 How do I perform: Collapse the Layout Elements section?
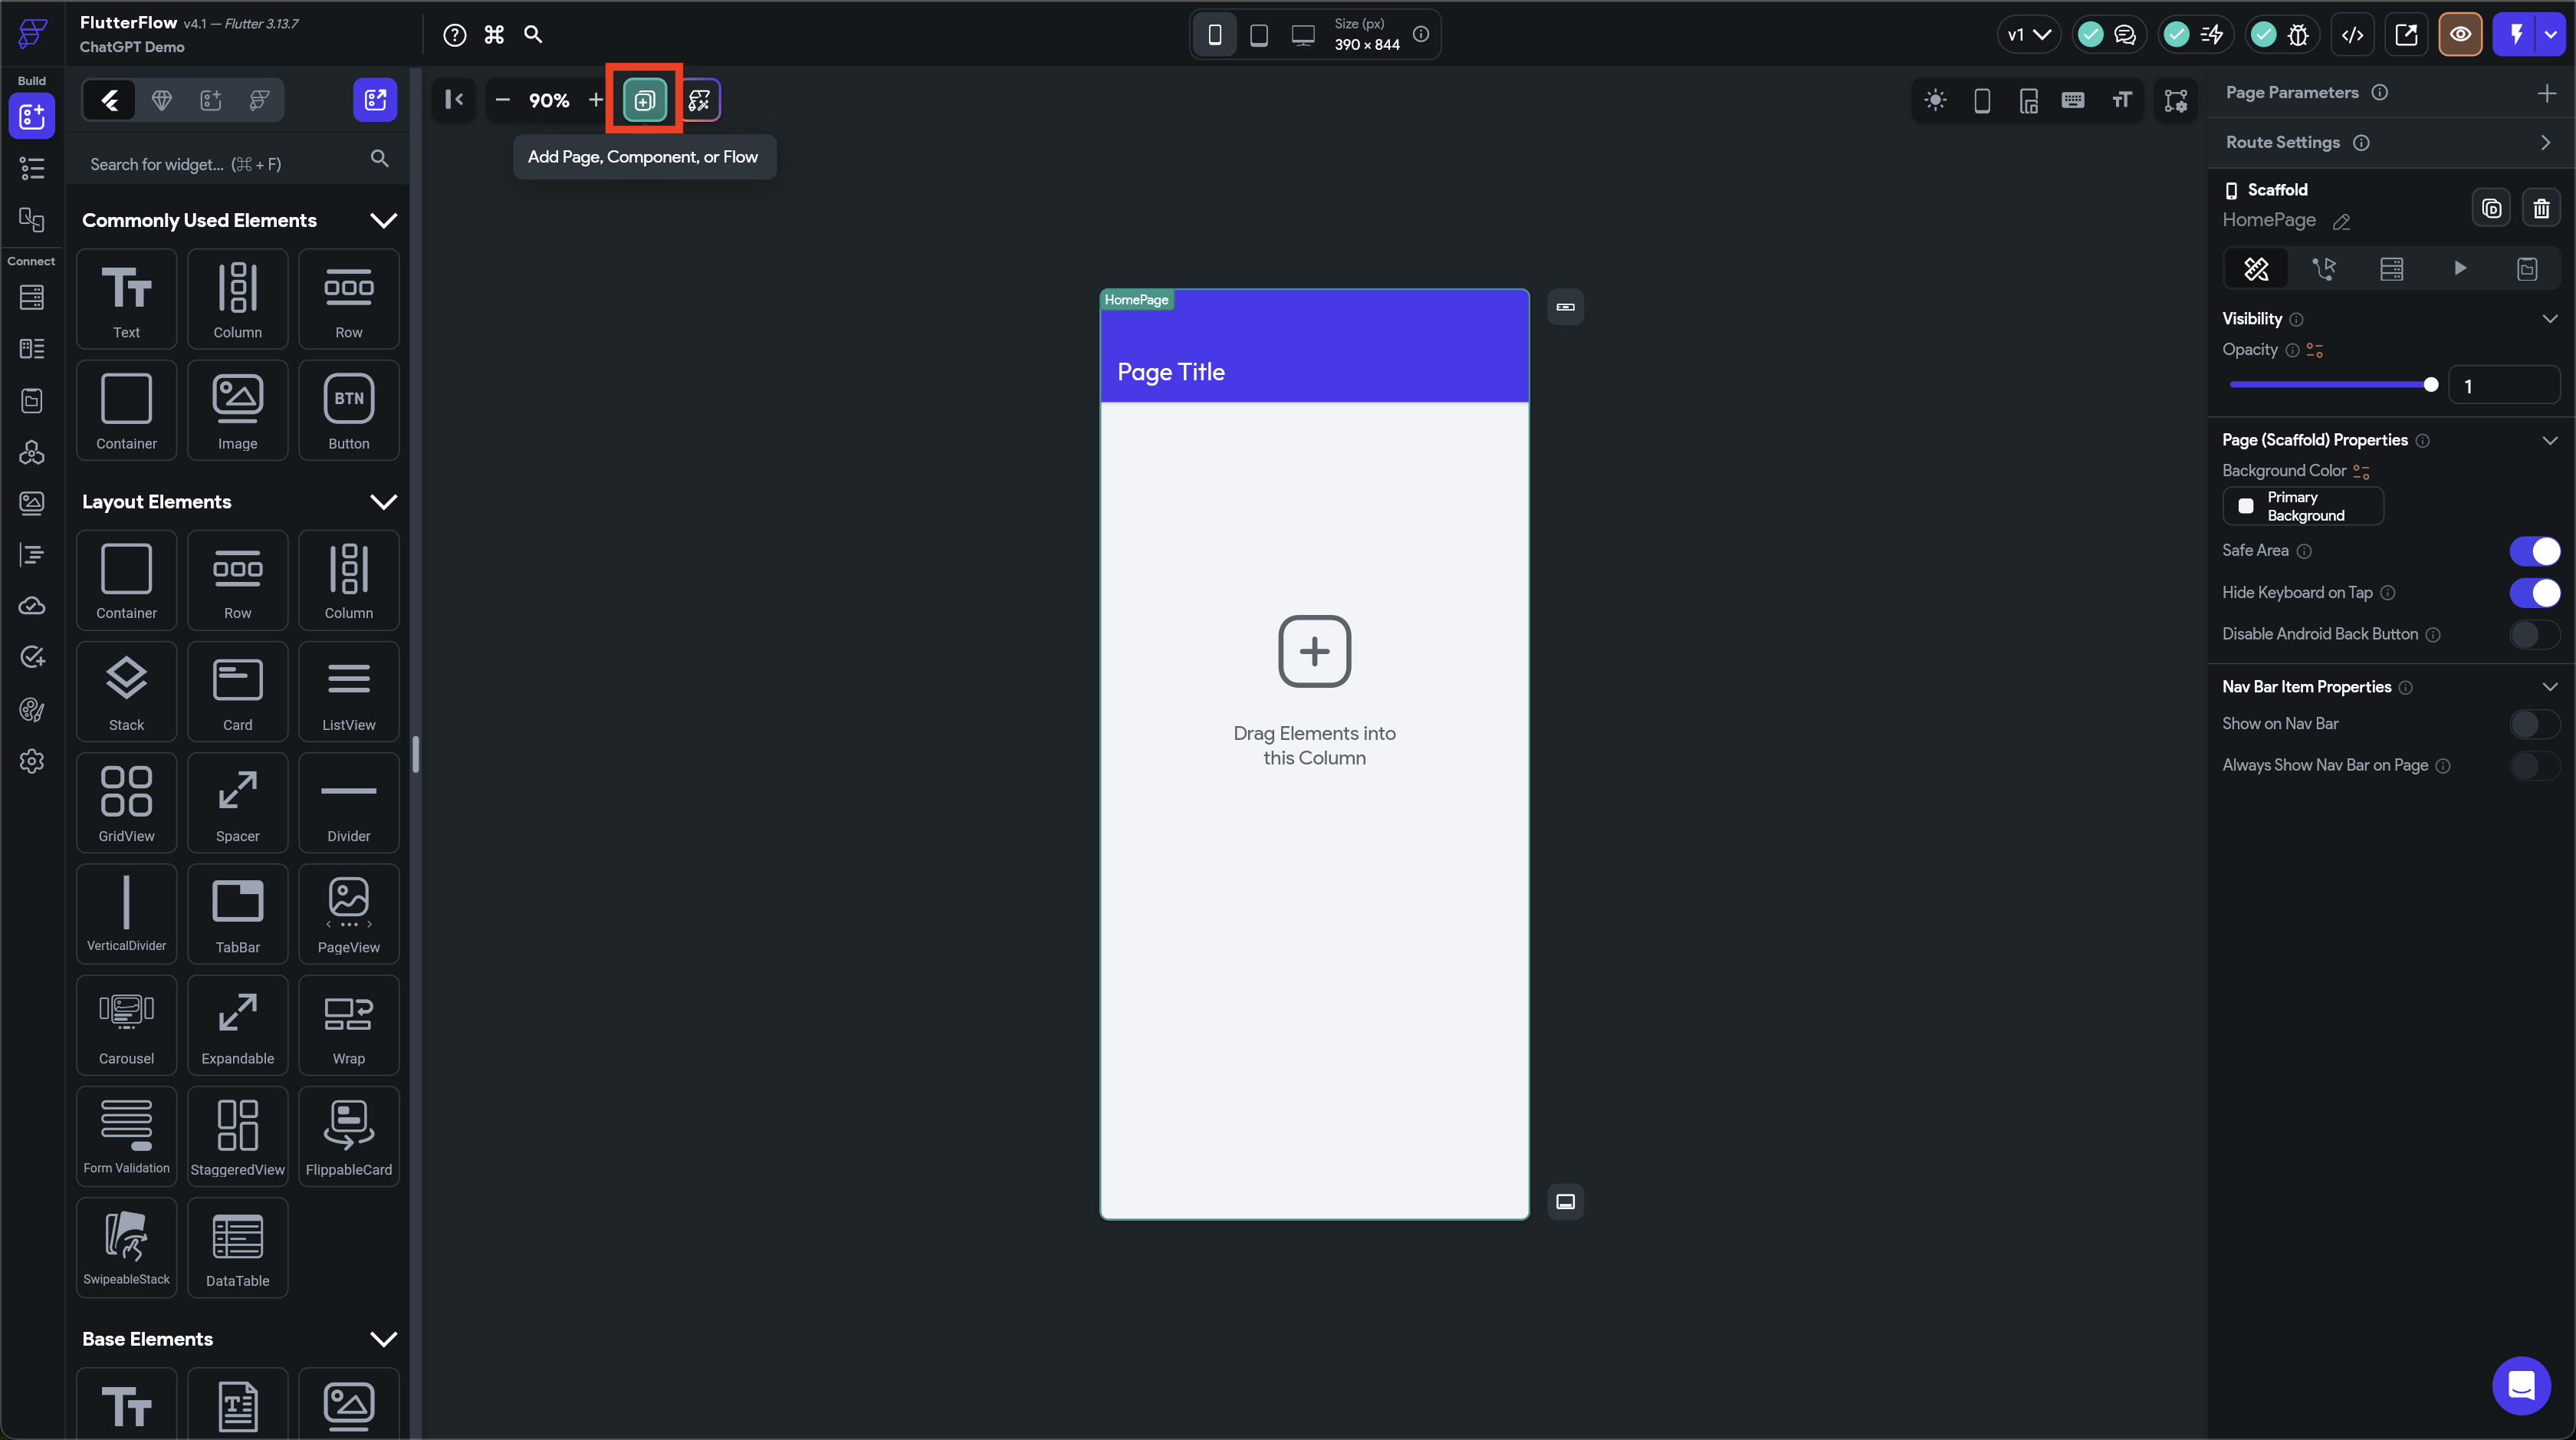coord(383,502)
